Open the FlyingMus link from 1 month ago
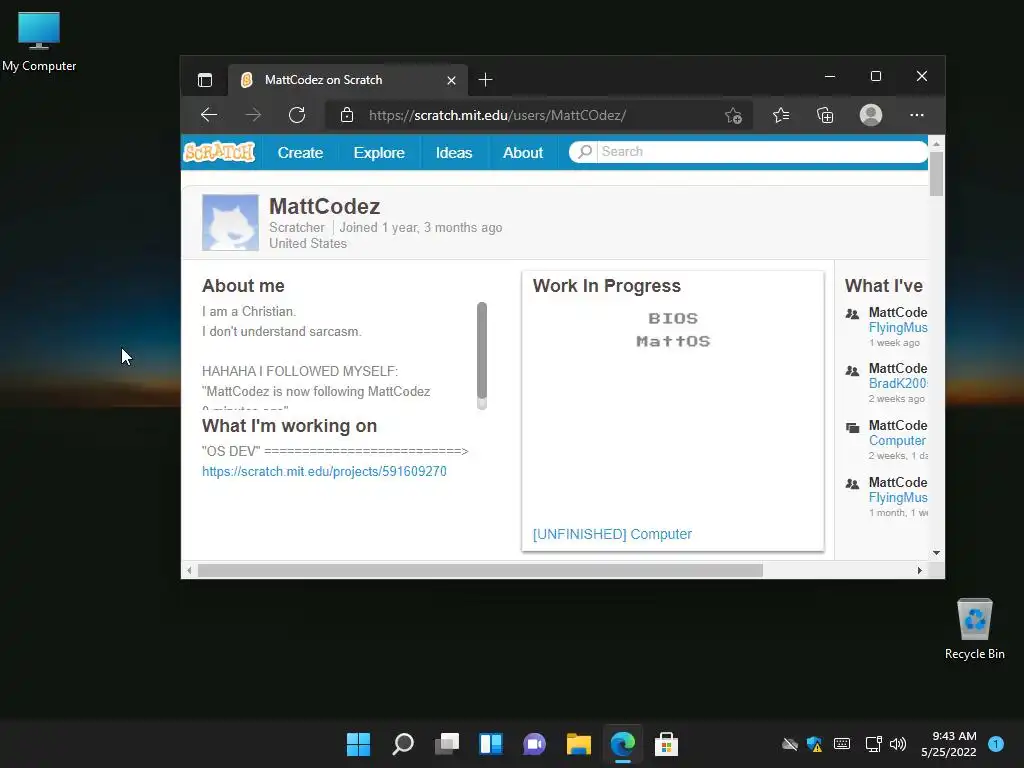 coord(898,498)
